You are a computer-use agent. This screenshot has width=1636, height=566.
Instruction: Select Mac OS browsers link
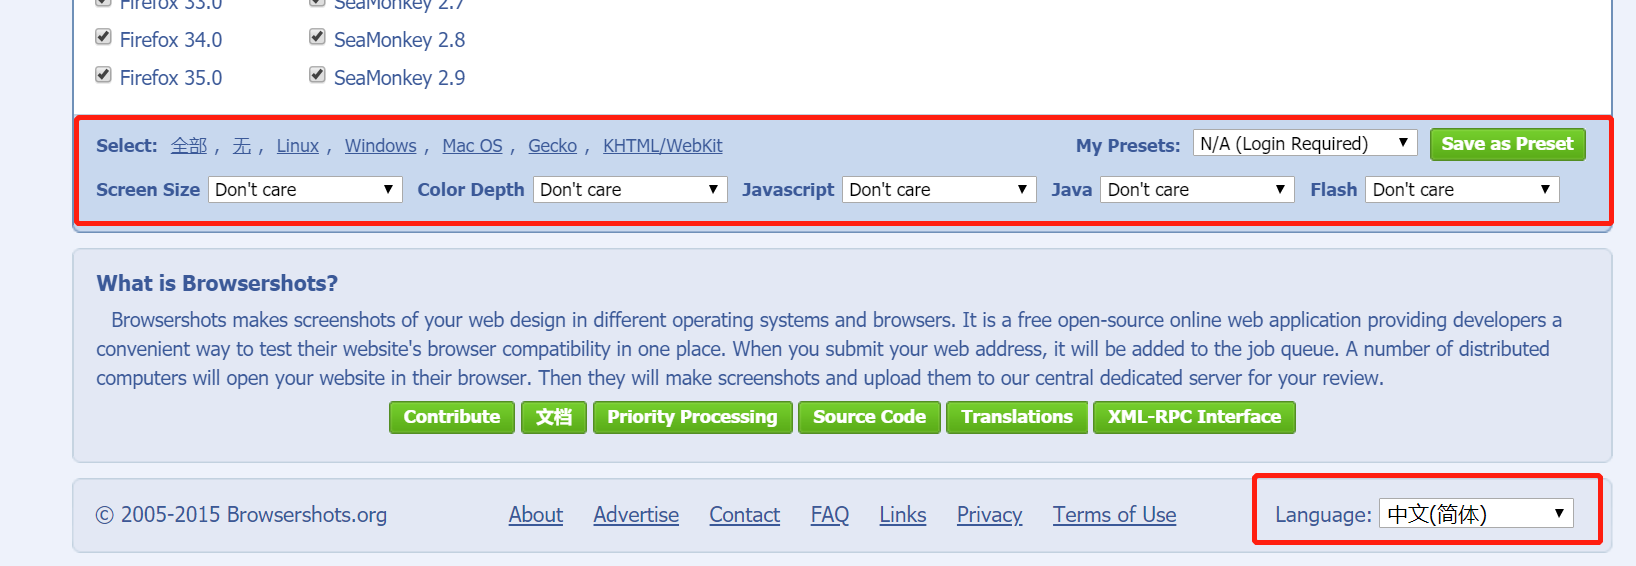pos(472,146)
